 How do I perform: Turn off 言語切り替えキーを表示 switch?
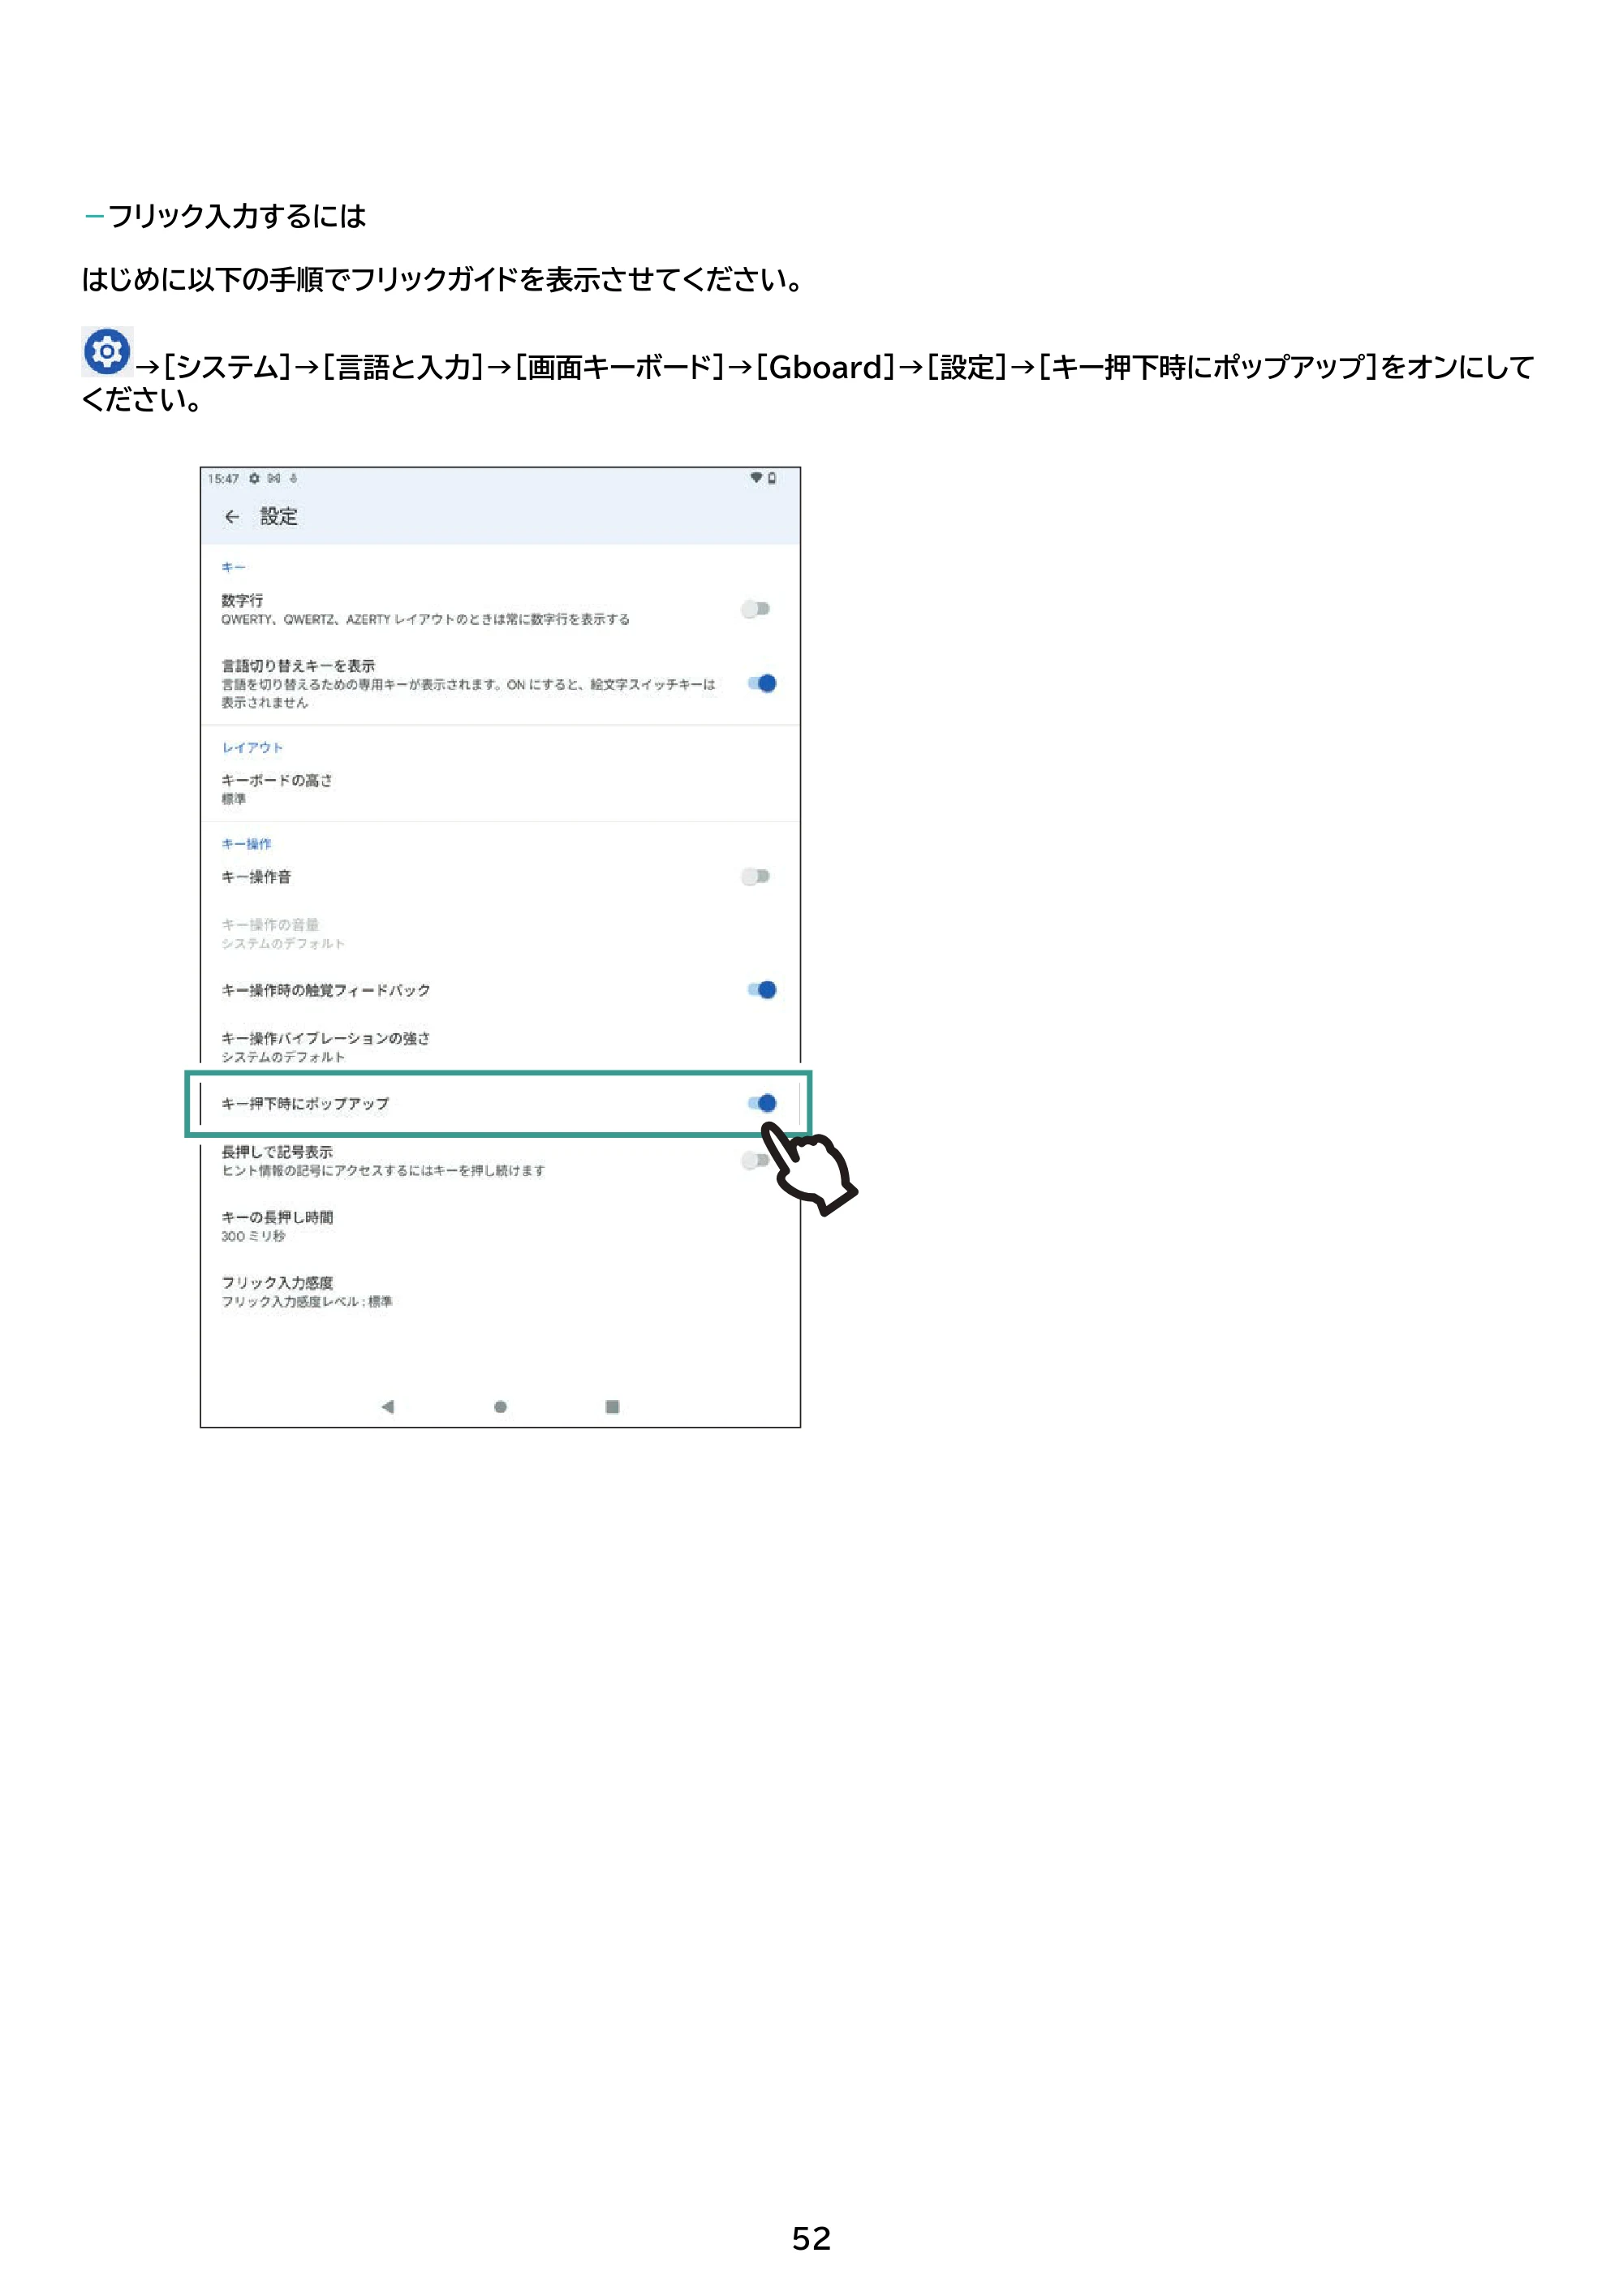(762, 684)
